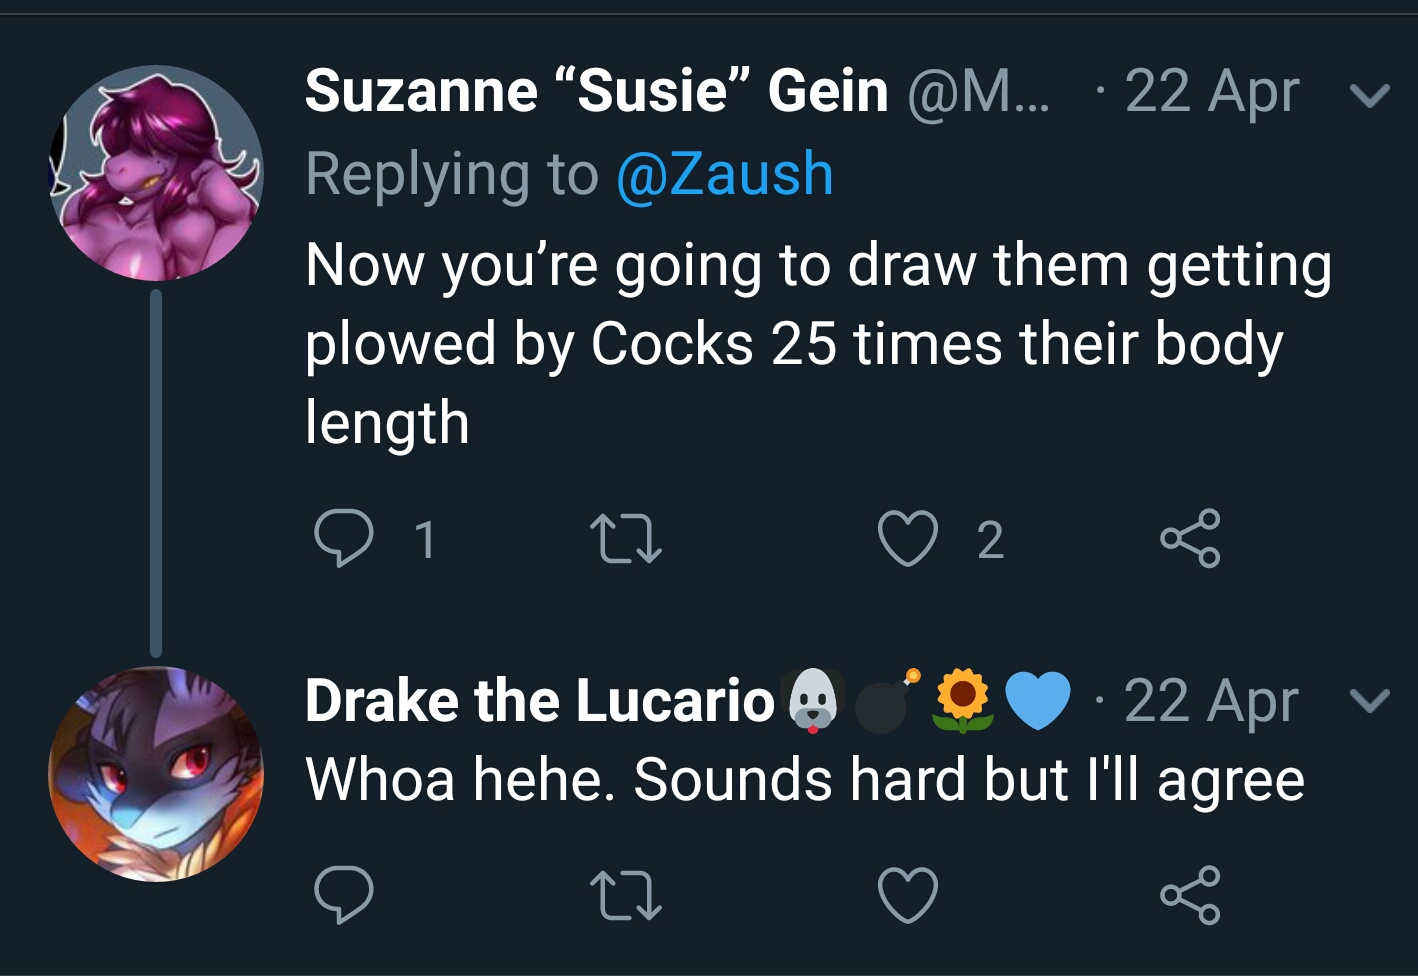Share Suzanne Gein's tweet
The width and height of the screenshot is (1418, 976).
click(1190, 538)
